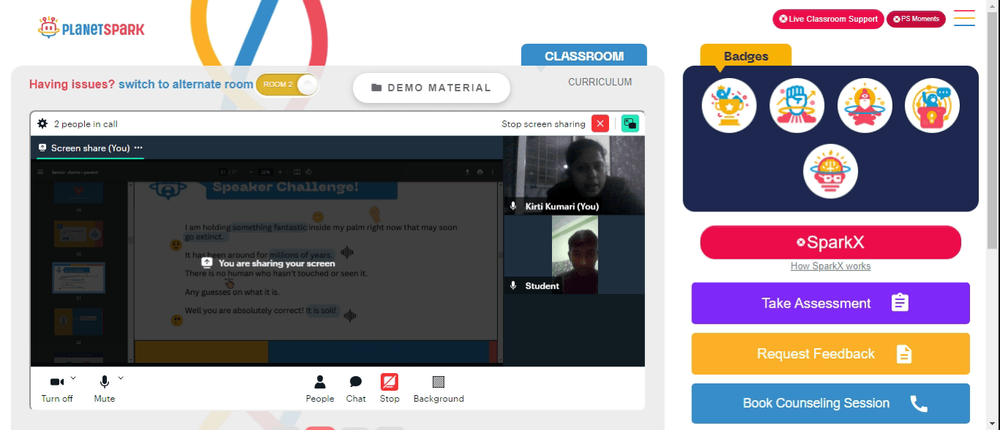This screenshot has height=430, width=1000.
Task: Click the meditating figure badge icon
Action: pyautogui.click(x=864, y=106)
